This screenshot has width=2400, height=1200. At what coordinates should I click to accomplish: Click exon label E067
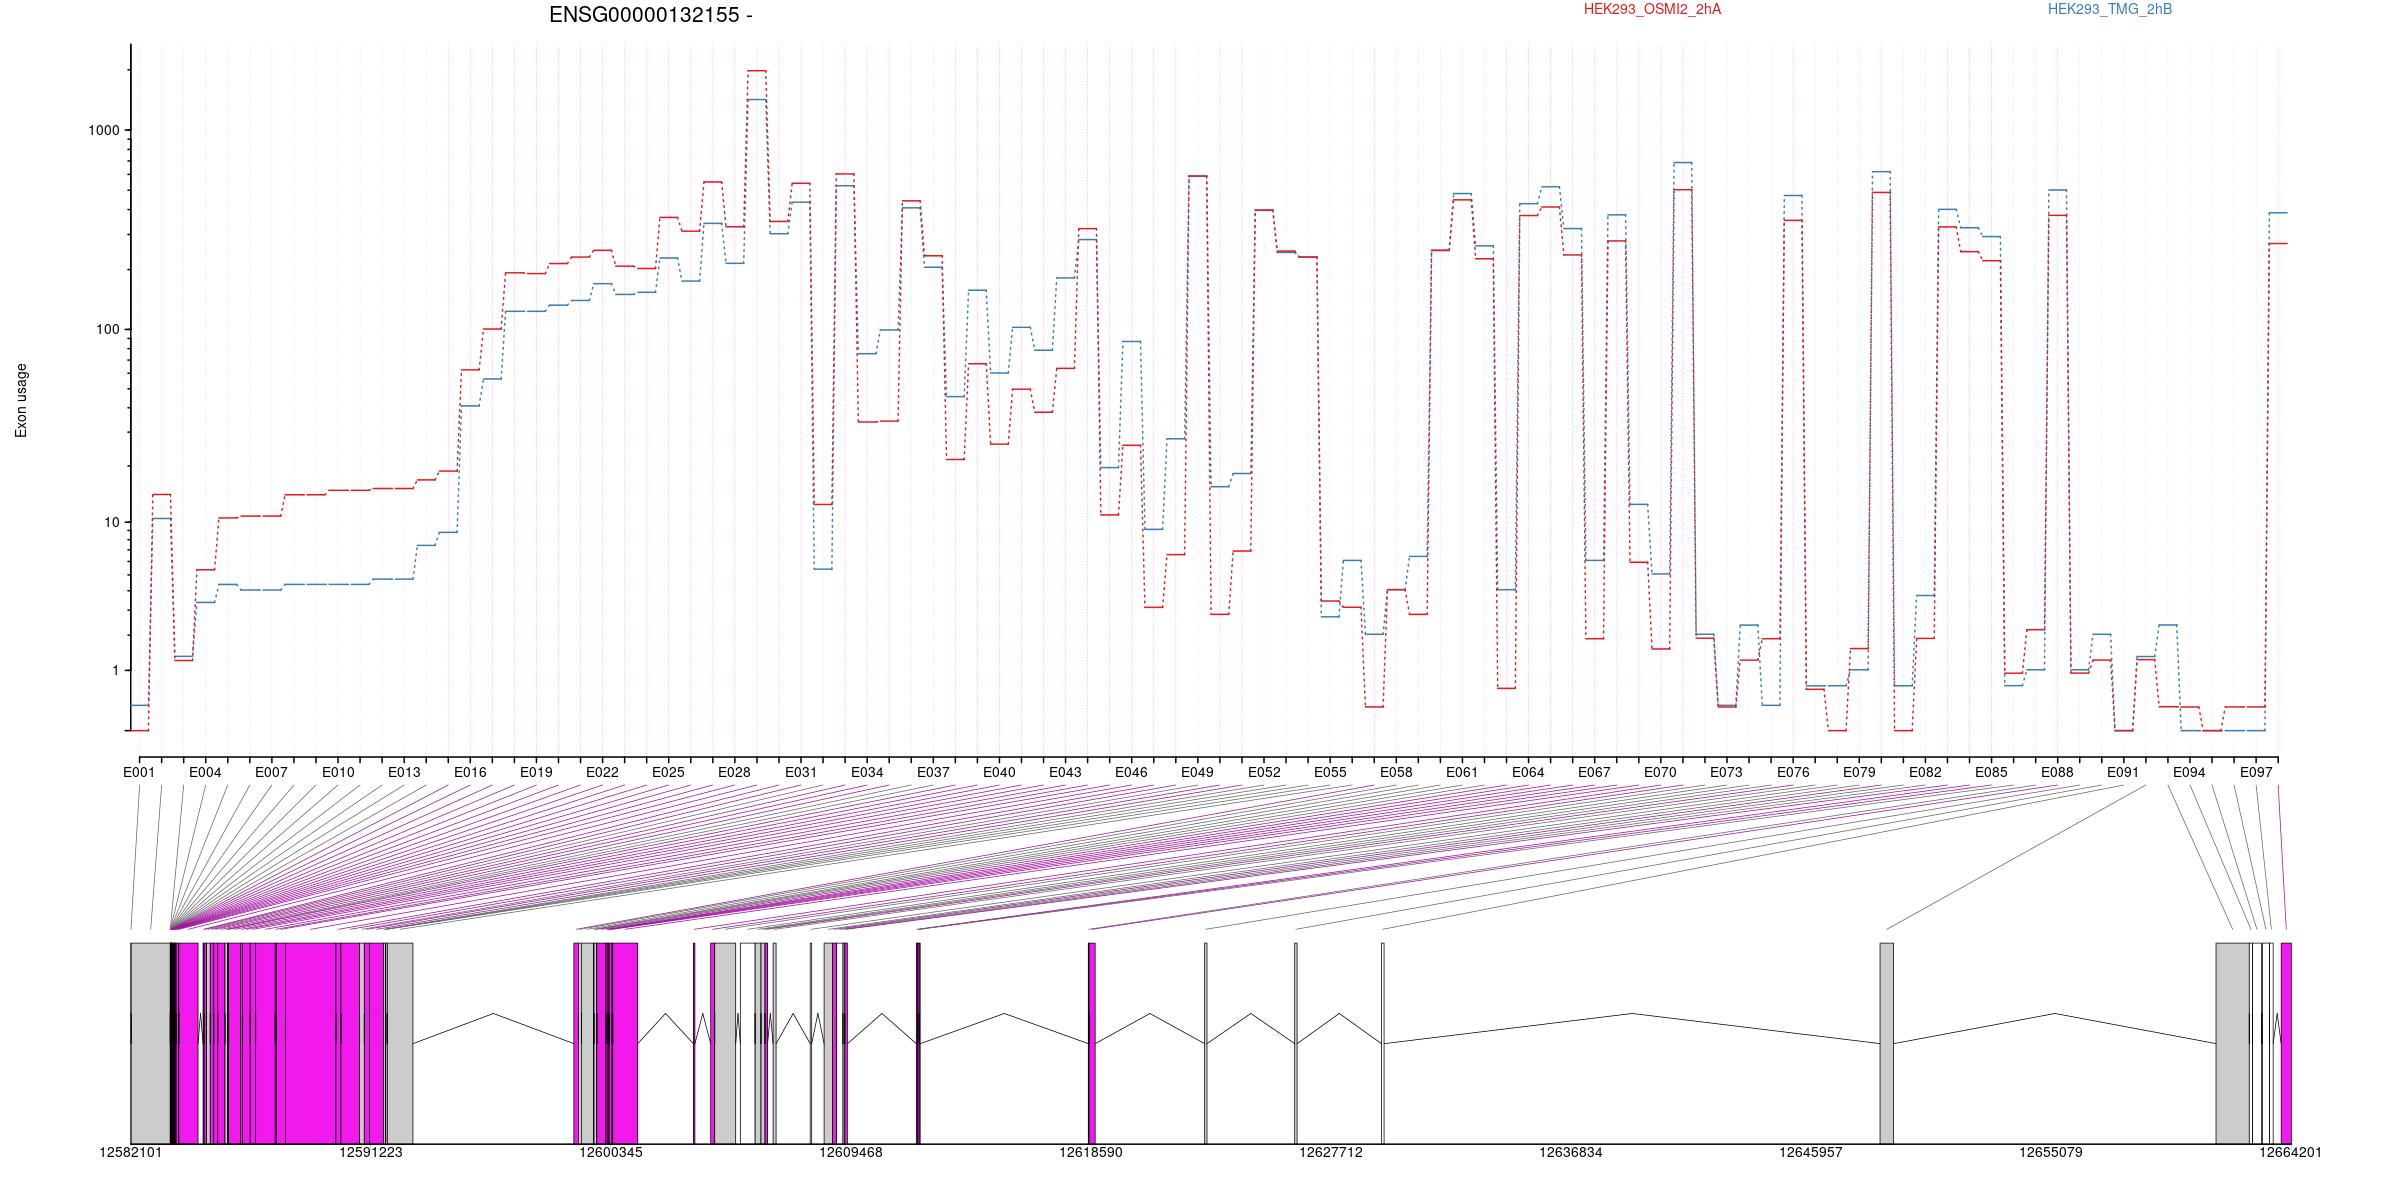click(1594, 772)
